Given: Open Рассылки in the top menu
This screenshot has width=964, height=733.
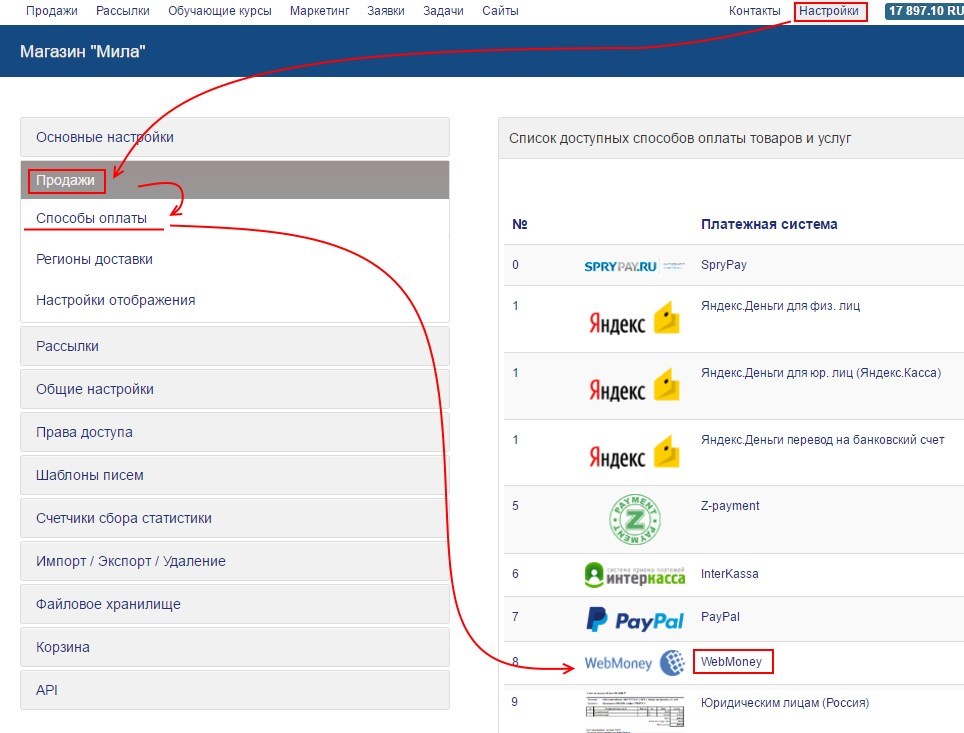Looking at the screenshot, I should tap(123, 11).
